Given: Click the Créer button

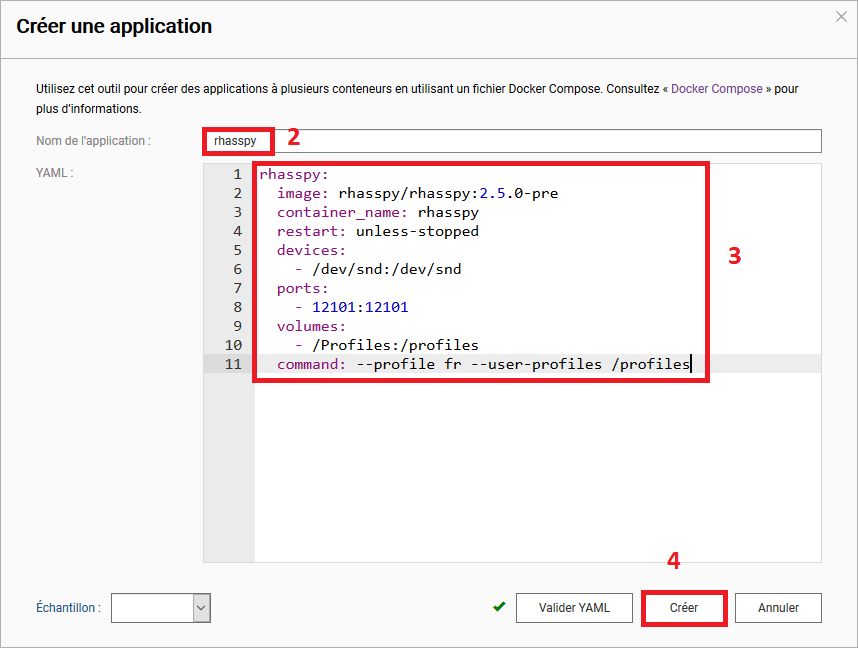Looking at the screenshot, I should pyautogui.click(x=684, y=608).
